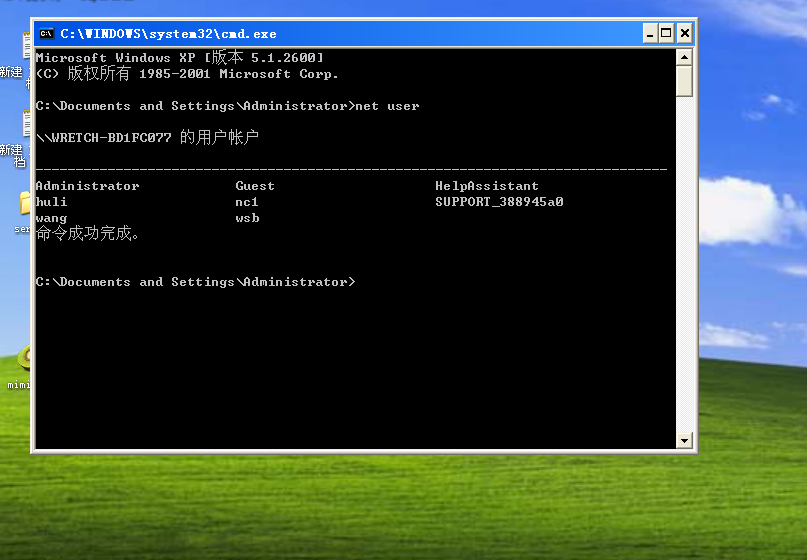Click the huli account name
Image resolution: width=807 pixels, height=560 pixels.
pos(51,202)
